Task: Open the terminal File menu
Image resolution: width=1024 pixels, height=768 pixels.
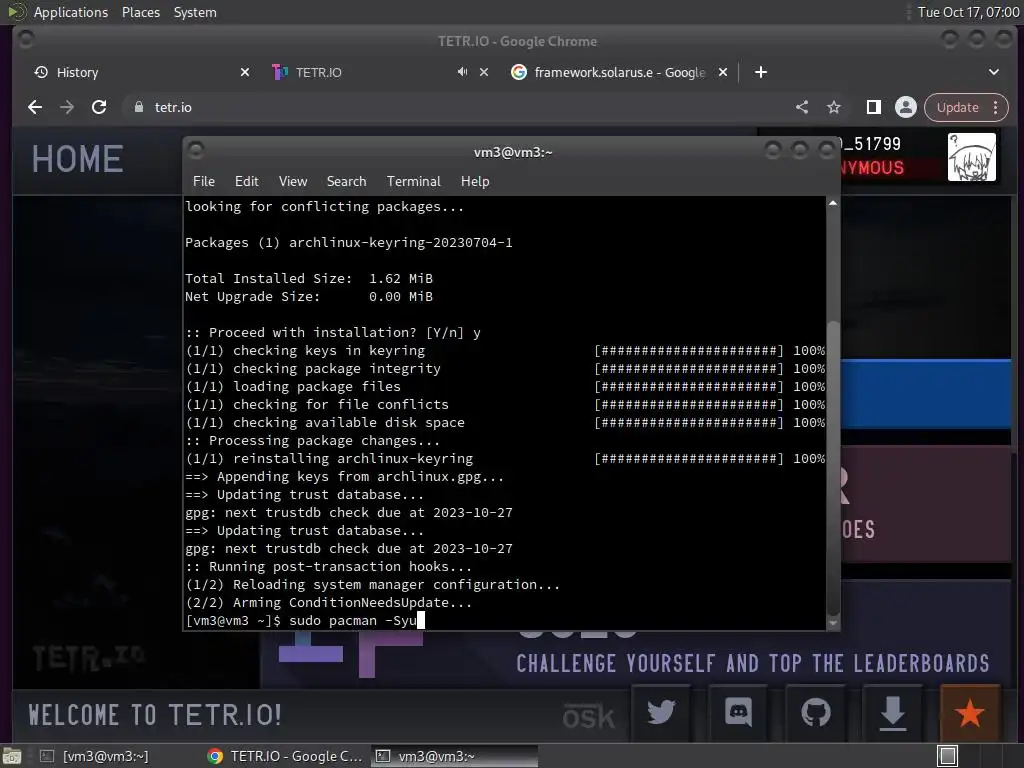Action: tap(204, 181)
